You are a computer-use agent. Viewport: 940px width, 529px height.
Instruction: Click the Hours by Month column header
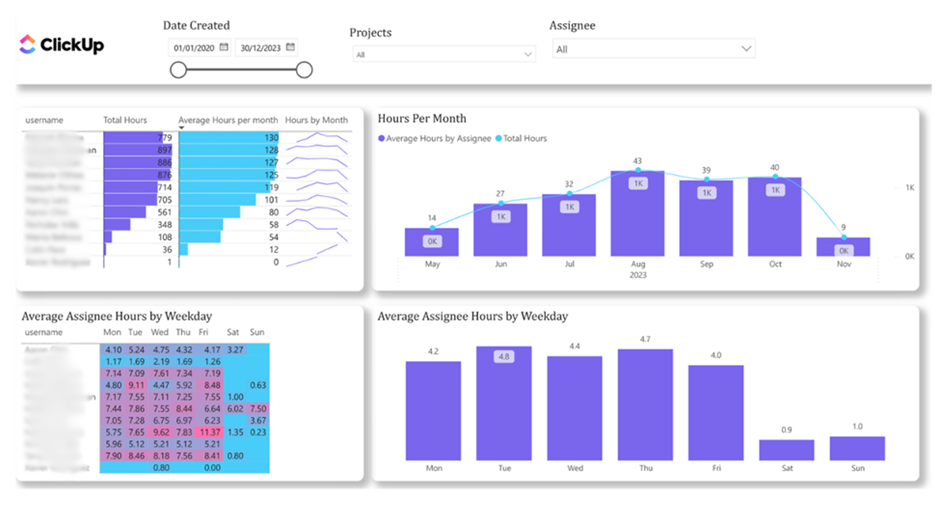pyautogui.click(x=316, y=120)
